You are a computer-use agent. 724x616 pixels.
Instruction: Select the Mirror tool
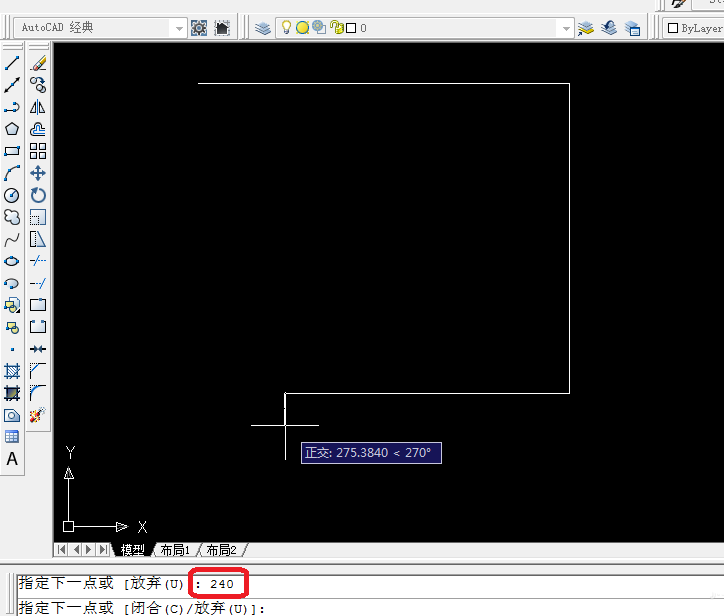coord(38,107)
